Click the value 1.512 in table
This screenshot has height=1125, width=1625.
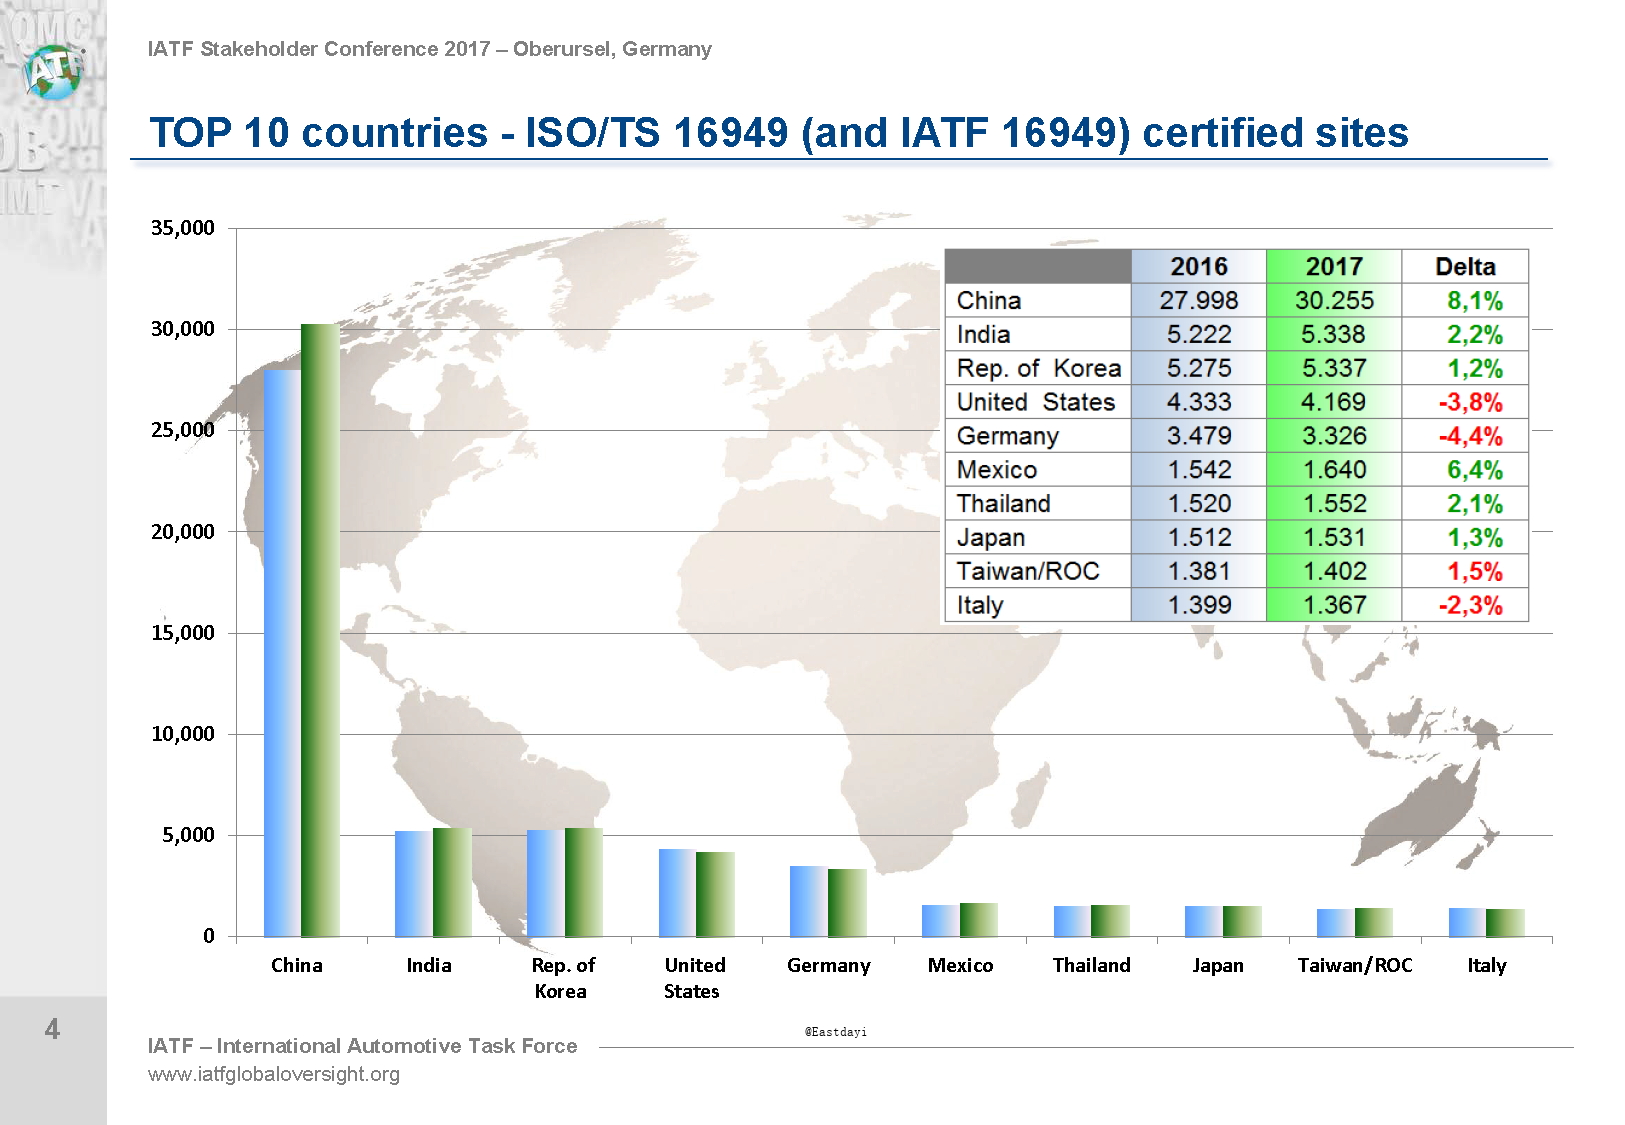coord(1199,538)
